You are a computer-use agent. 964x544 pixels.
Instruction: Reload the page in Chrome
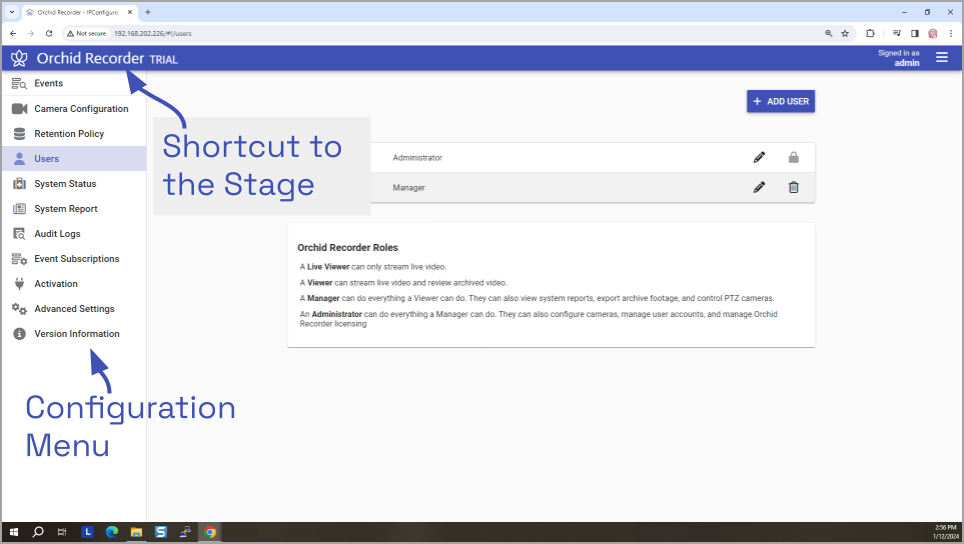49,33
